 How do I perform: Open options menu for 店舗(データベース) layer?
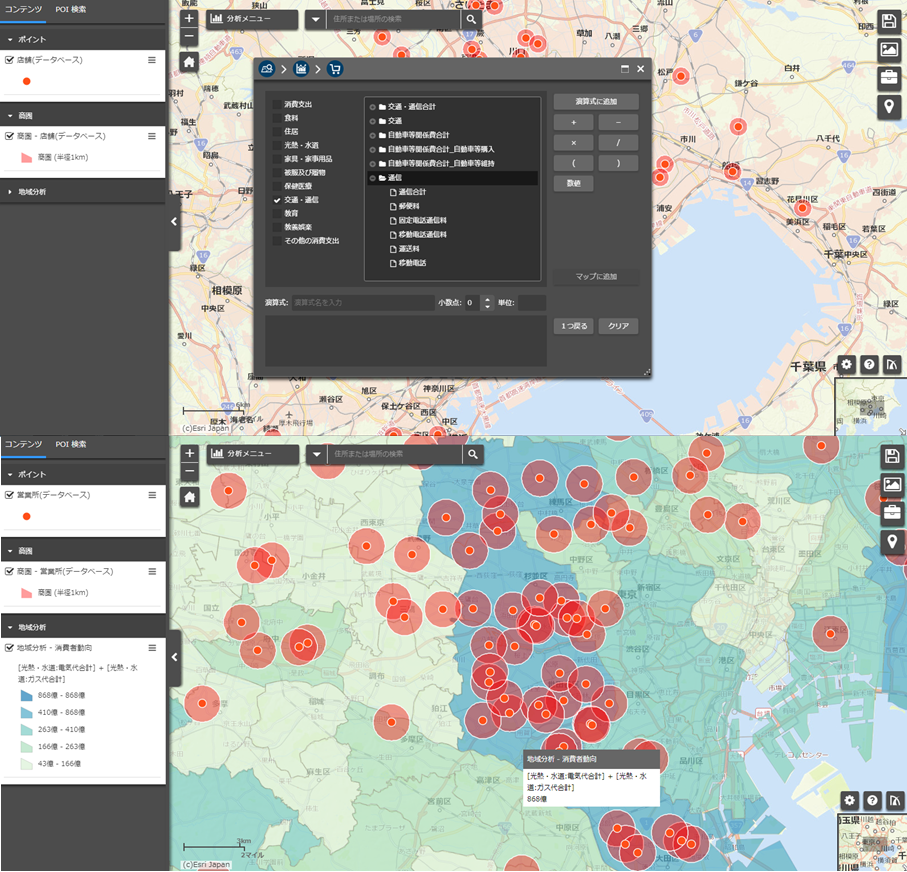click(x=152, y=60)
